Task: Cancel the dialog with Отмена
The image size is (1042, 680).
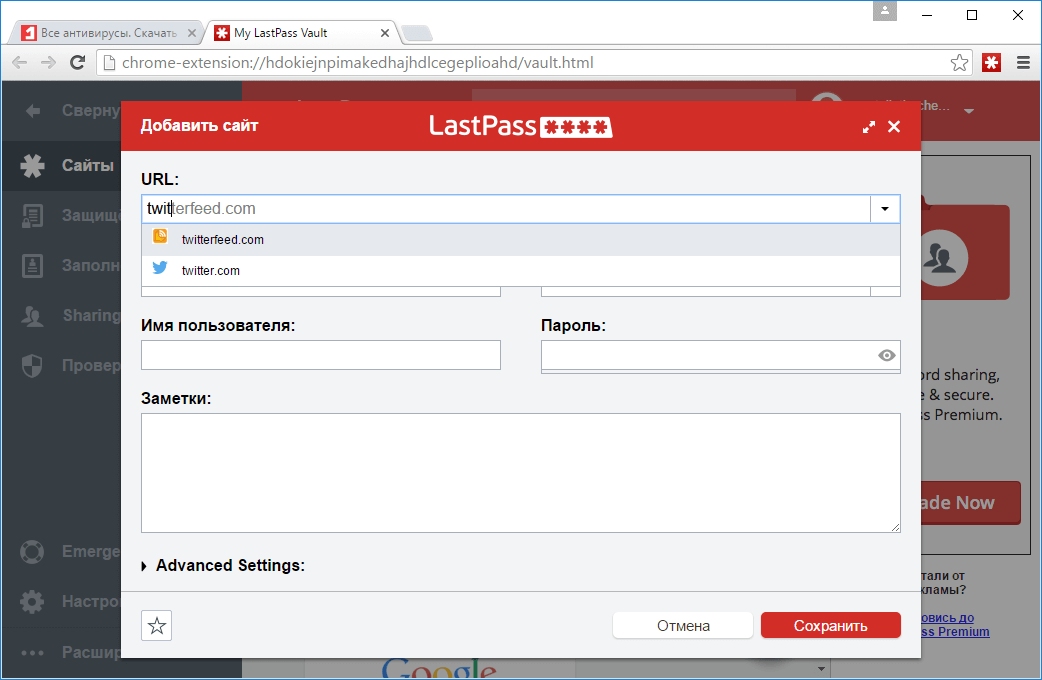Action: pos(682,625)
